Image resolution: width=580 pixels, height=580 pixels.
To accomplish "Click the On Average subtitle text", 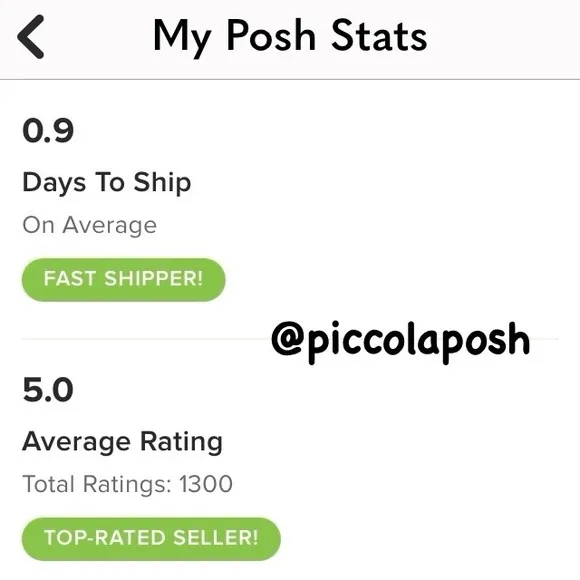I will pyautogui.click(x=90, y=225).
